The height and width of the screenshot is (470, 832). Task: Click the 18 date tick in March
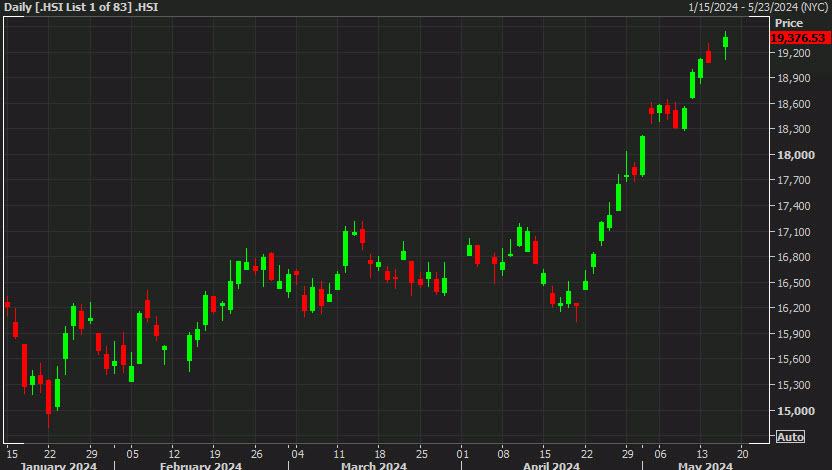pos(380,454)
